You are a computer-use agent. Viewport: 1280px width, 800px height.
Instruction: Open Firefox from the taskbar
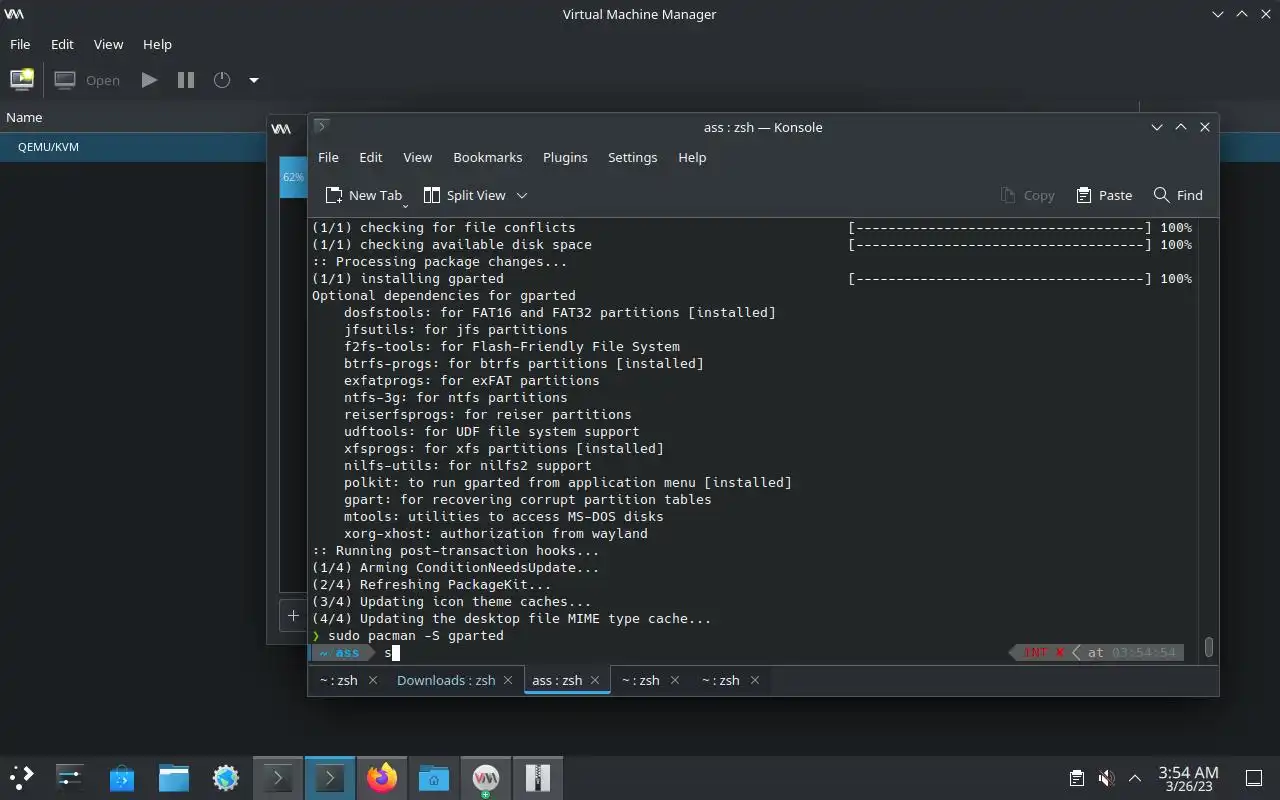[382, 777]
